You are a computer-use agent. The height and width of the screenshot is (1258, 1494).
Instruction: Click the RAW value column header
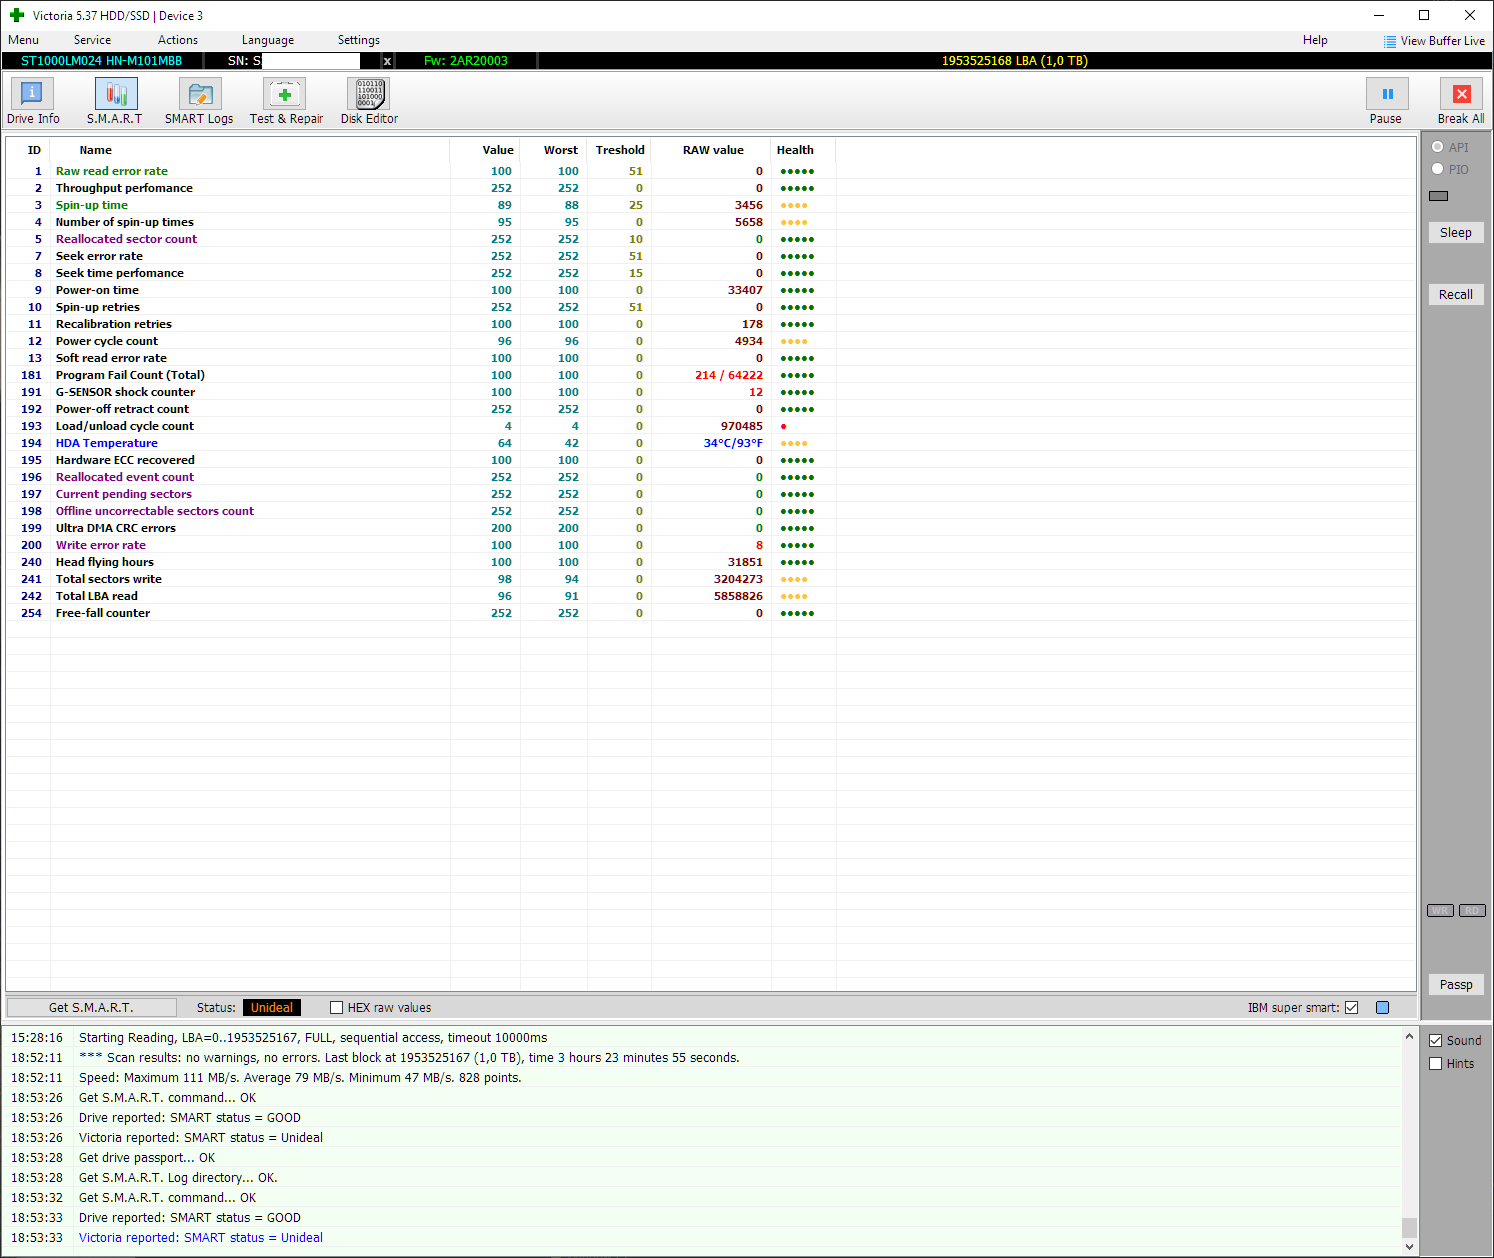713,150
